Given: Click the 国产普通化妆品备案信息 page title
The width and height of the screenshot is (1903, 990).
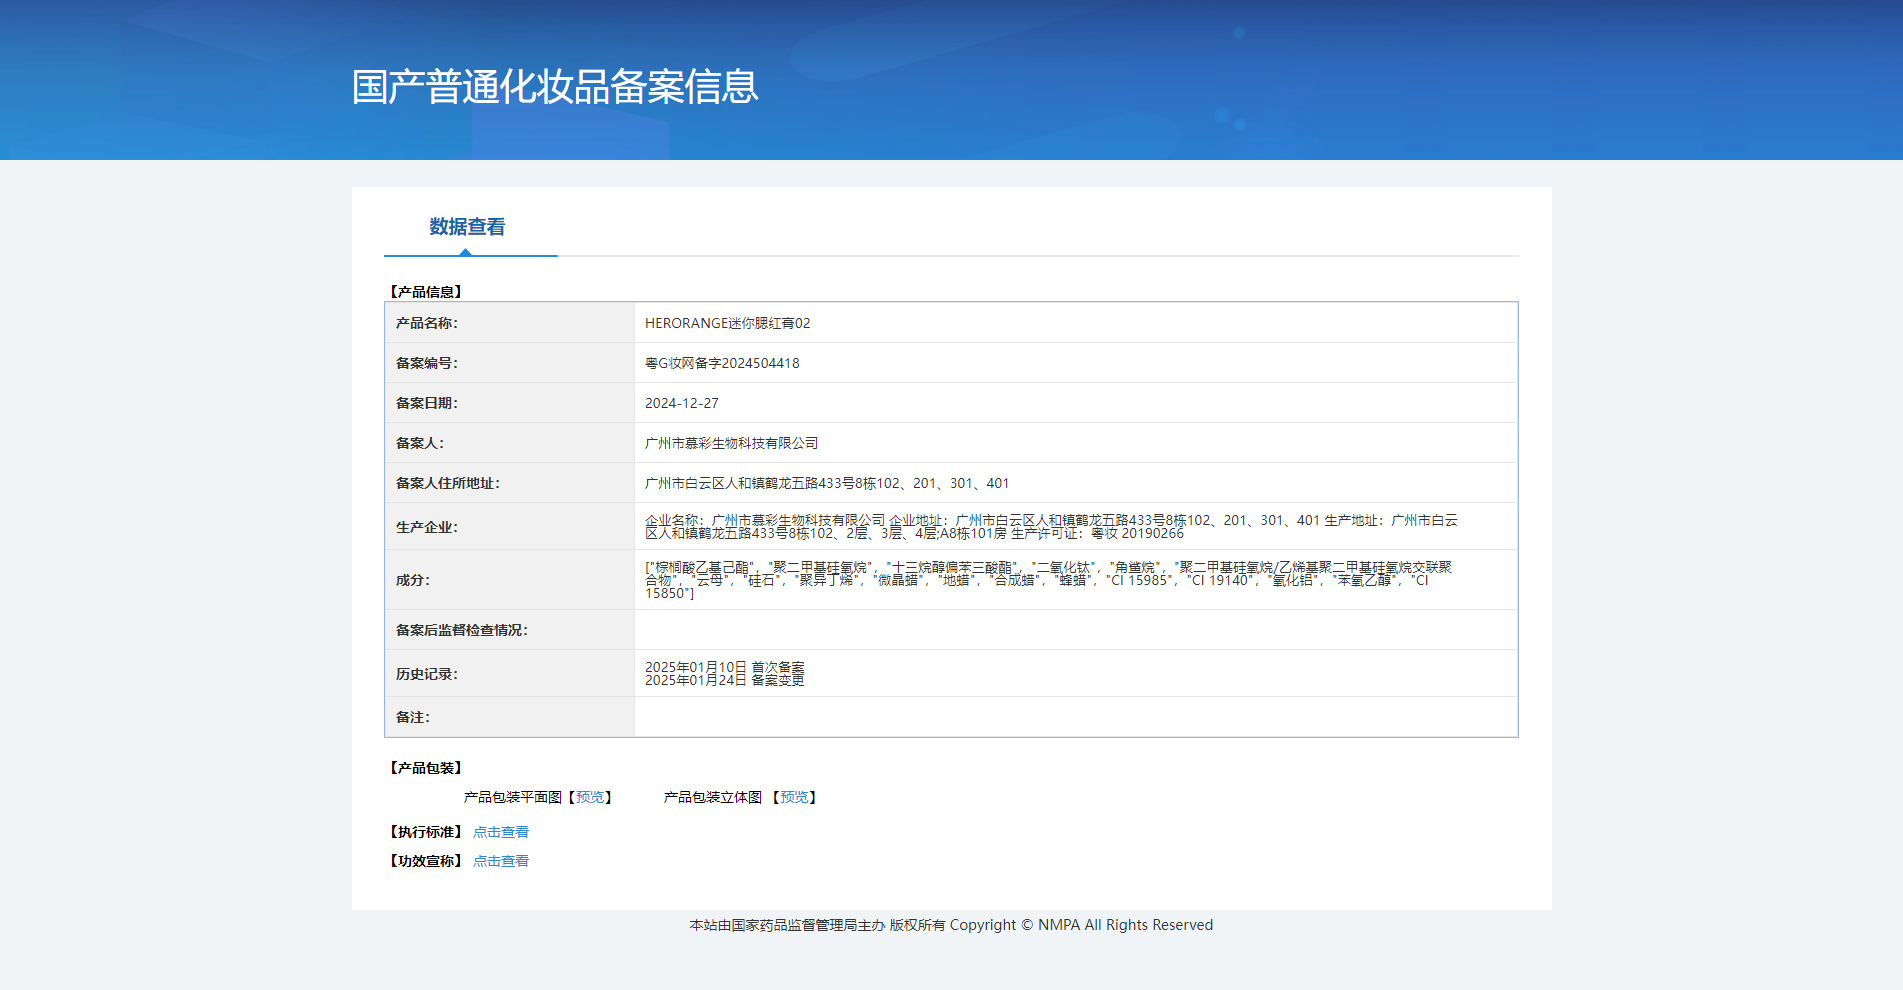Looking at the screenshot, I should [x=555, y=87].
